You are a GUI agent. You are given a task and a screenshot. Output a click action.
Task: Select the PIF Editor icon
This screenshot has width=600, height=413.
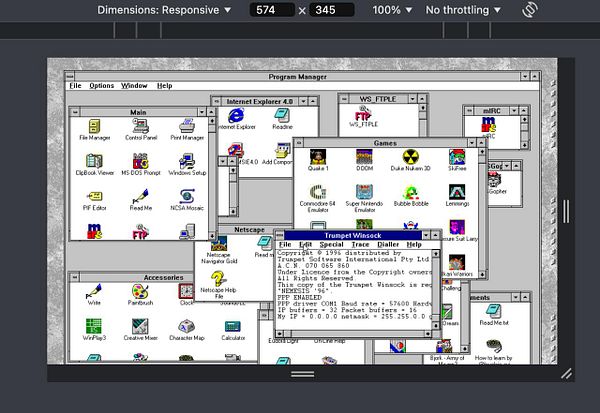(95, 199)
